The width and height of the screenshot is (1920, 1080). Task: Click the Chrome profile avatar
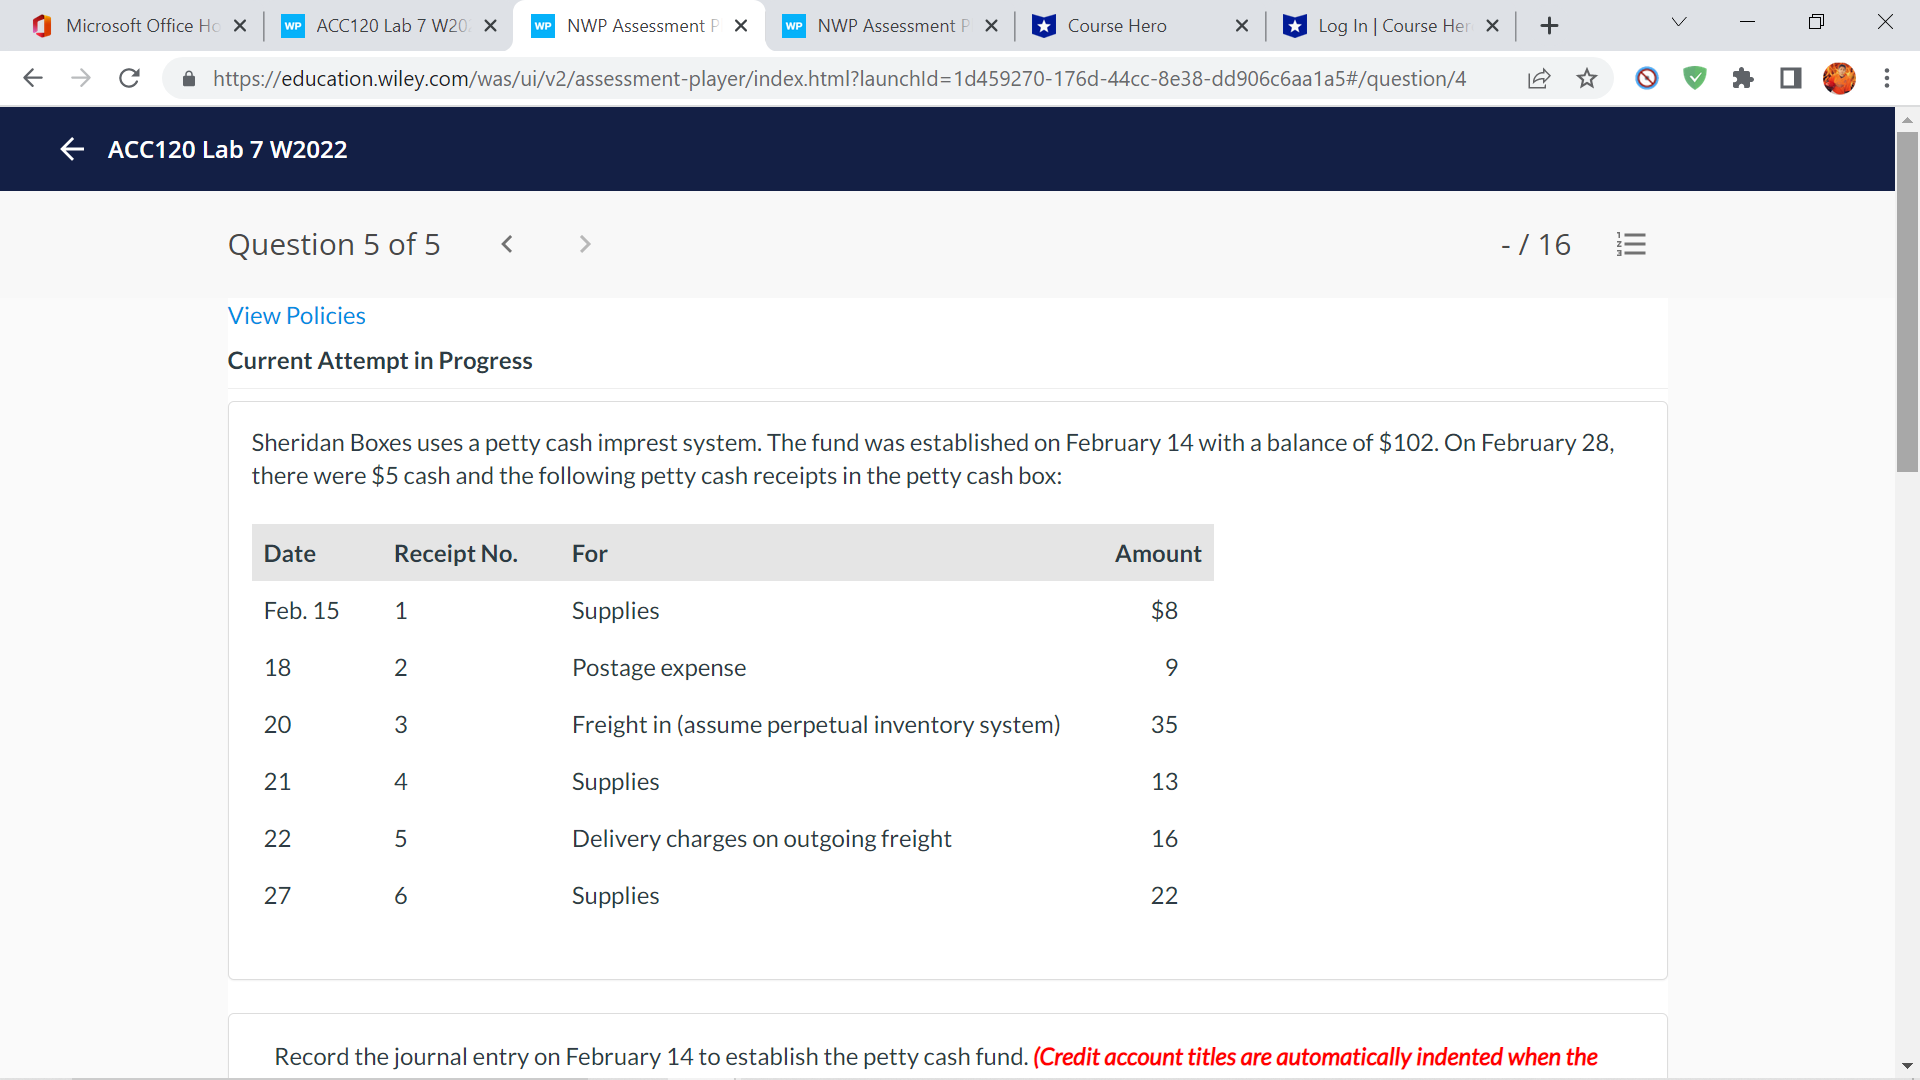coord(1840,78)
